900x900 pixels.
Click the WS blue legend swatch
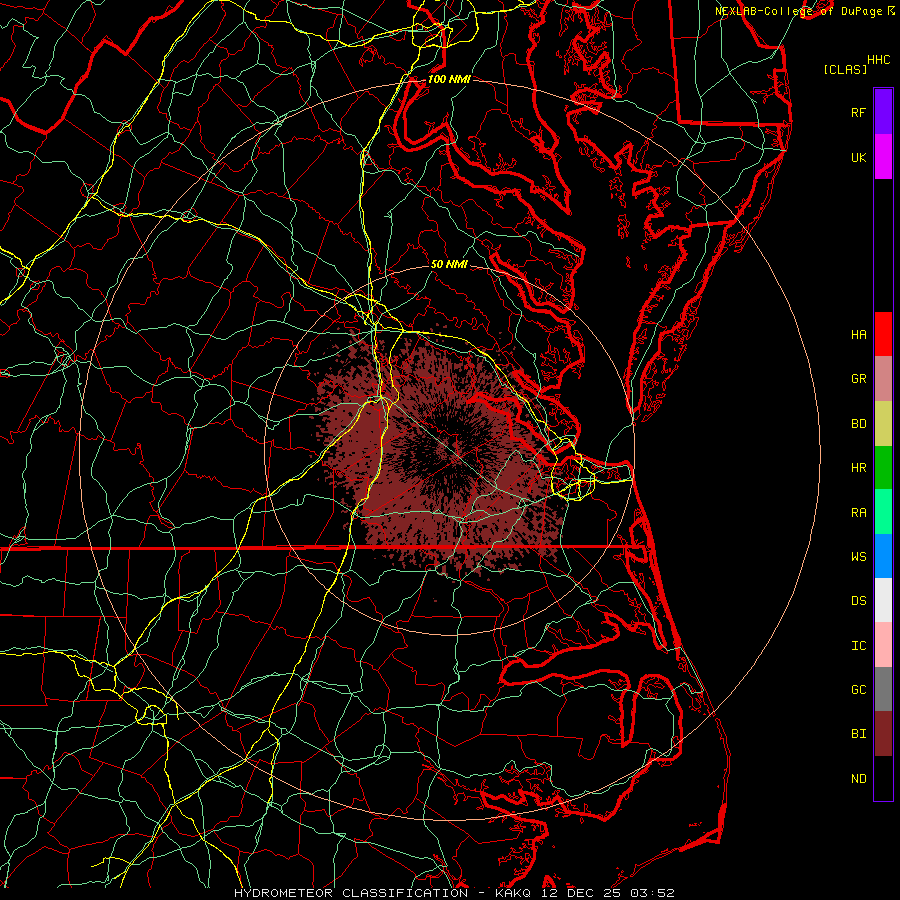pos(883,556)
